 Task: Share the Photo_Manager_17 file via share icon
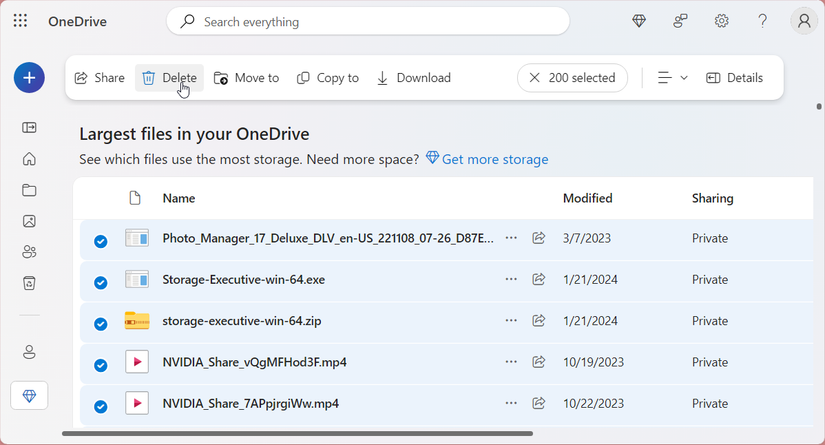click(x=538, y=238)
